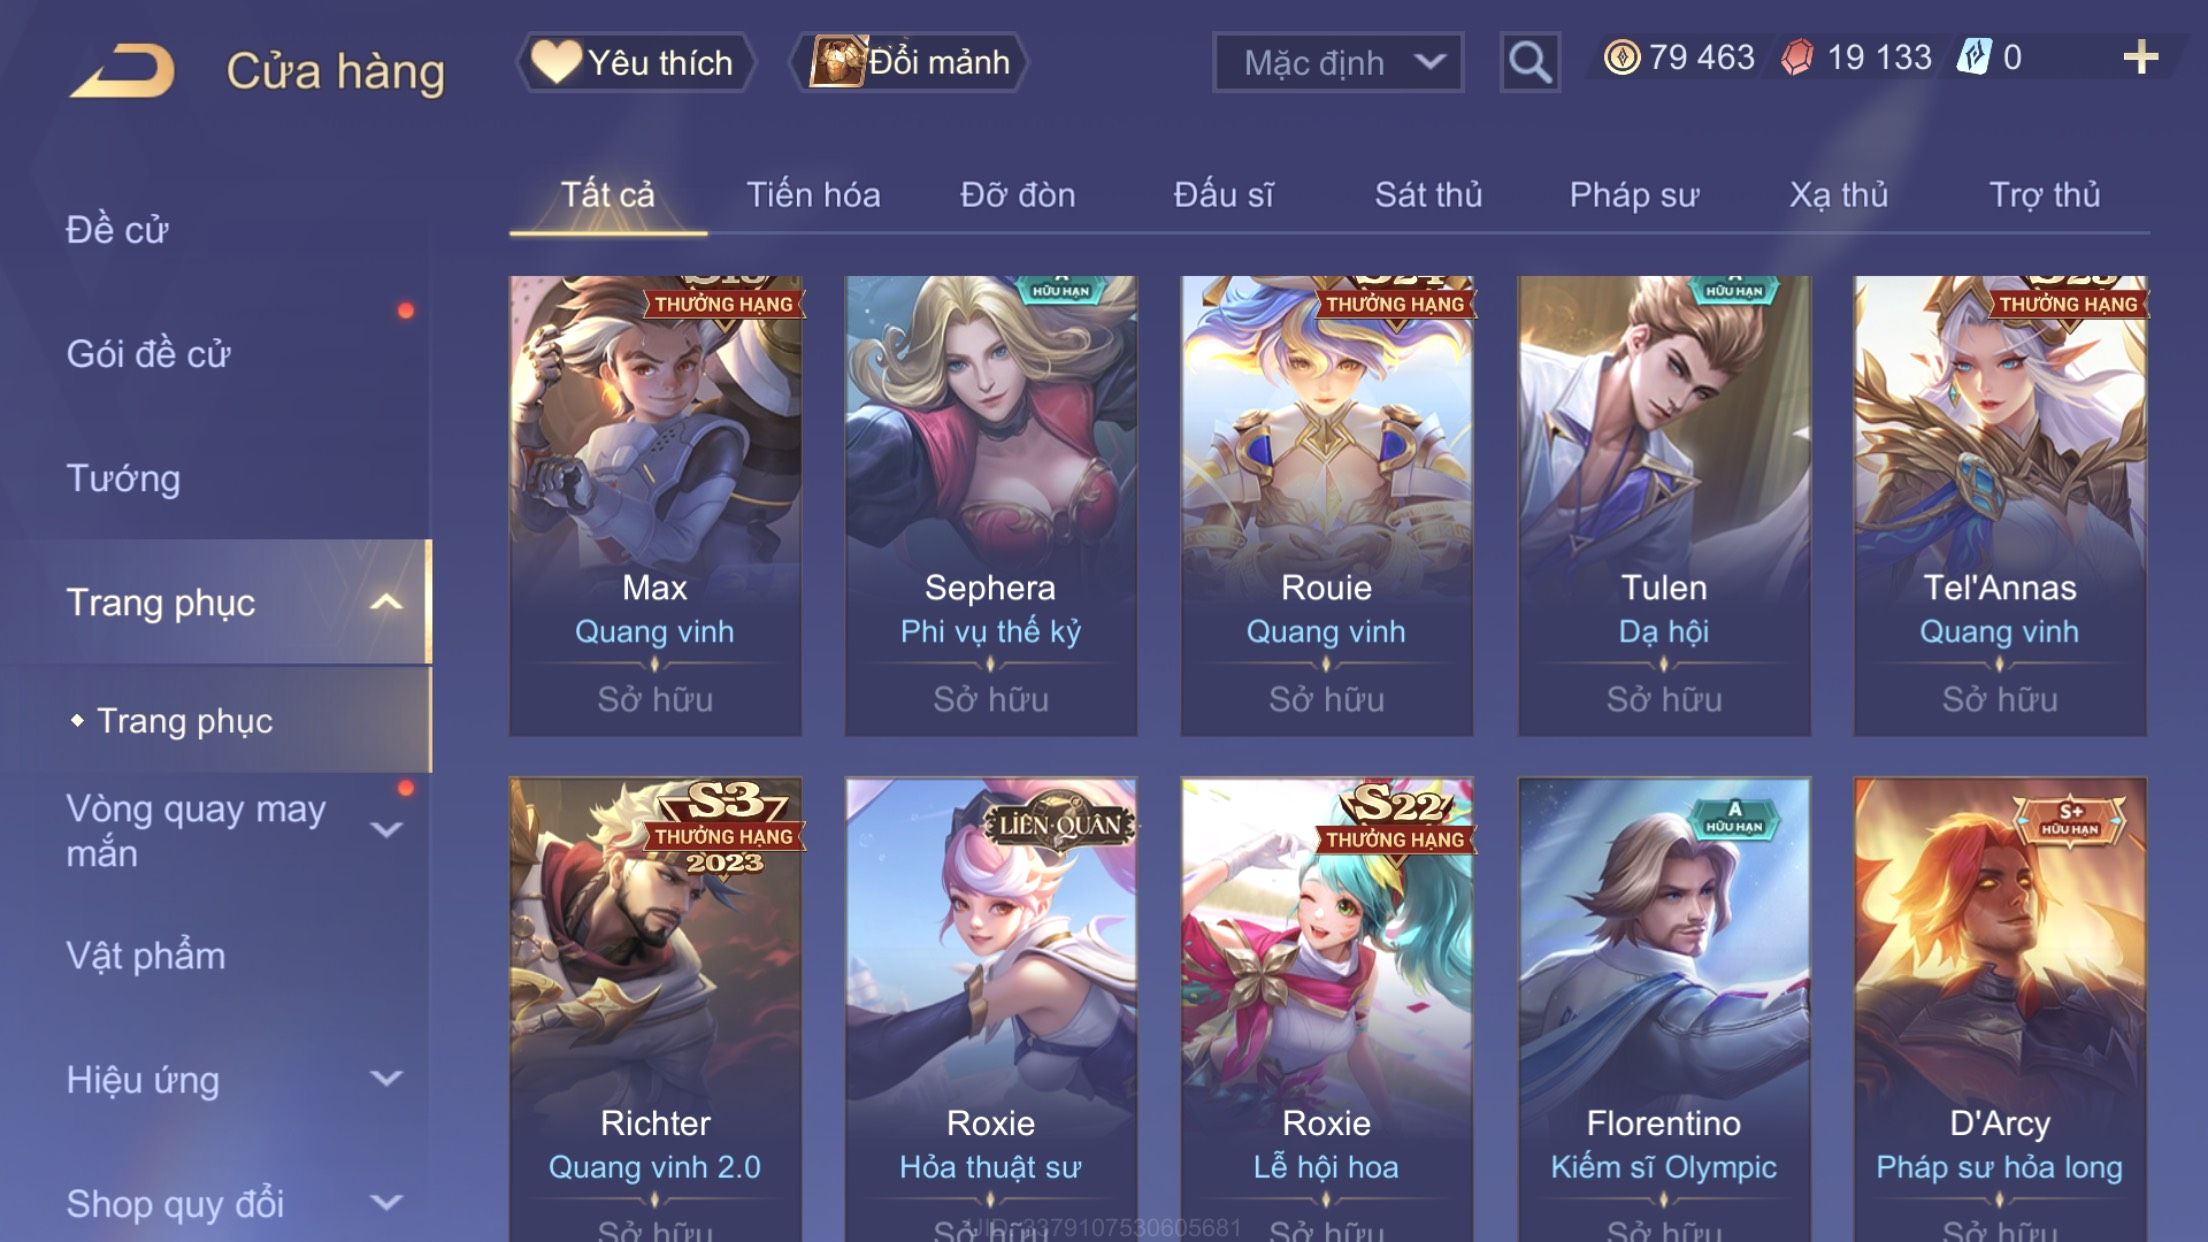Switch to the Pháp sư tab
Viewport: 2208px width, 1242px height.
(x=1634, y=194)
